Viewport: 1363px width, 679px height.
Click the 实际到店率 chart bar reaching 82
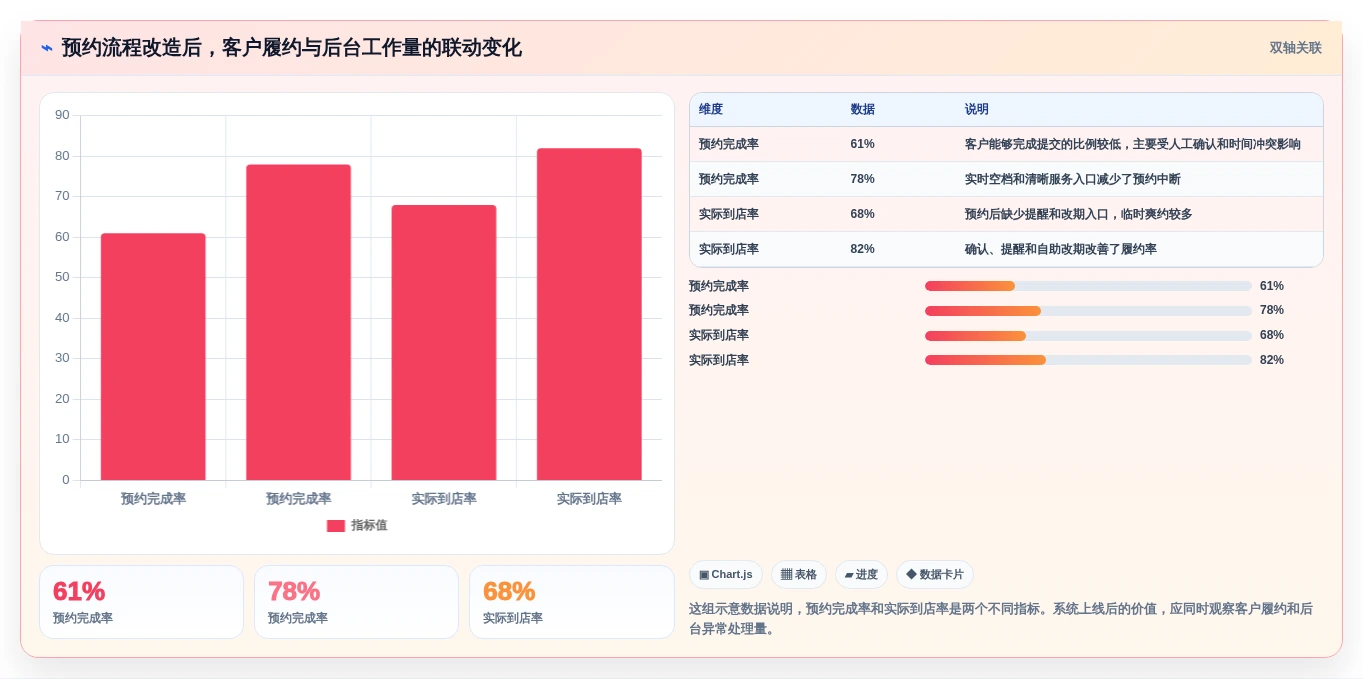tap(589, 315)
